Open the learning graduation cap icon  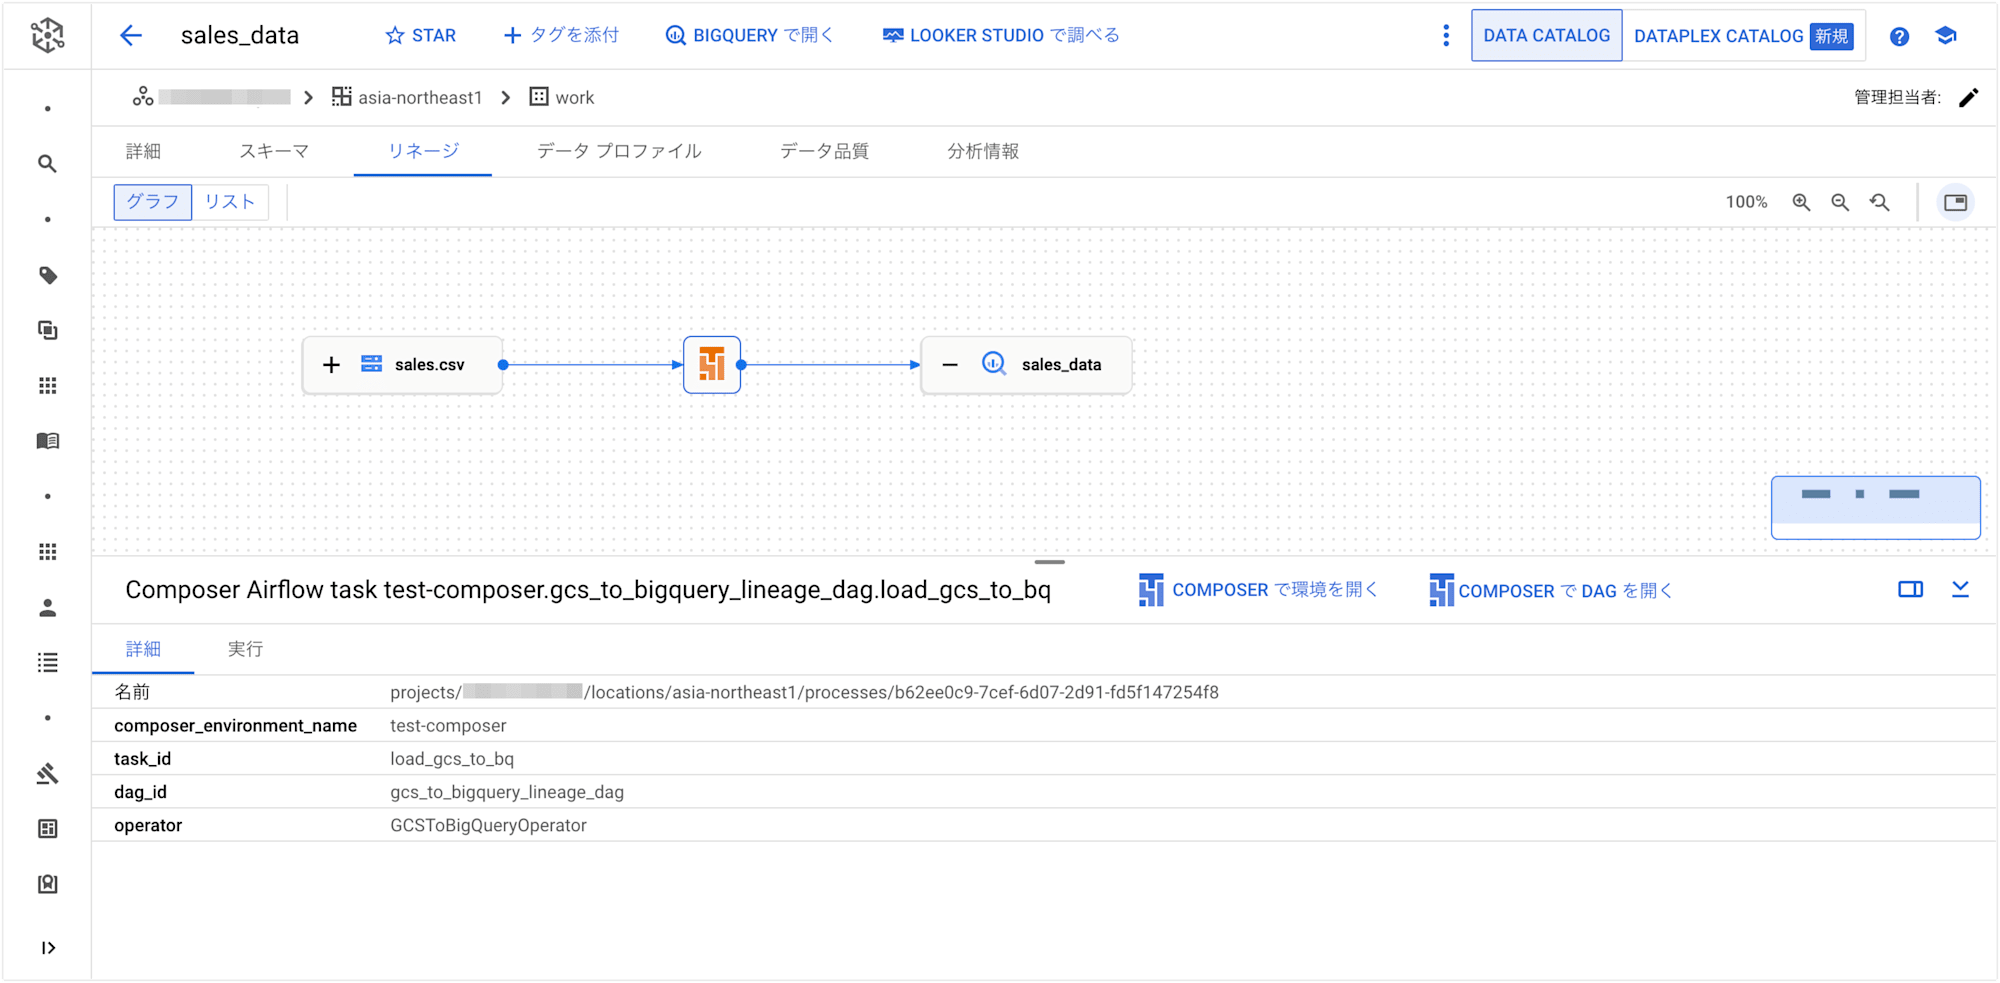click(x=1946, y=36)
